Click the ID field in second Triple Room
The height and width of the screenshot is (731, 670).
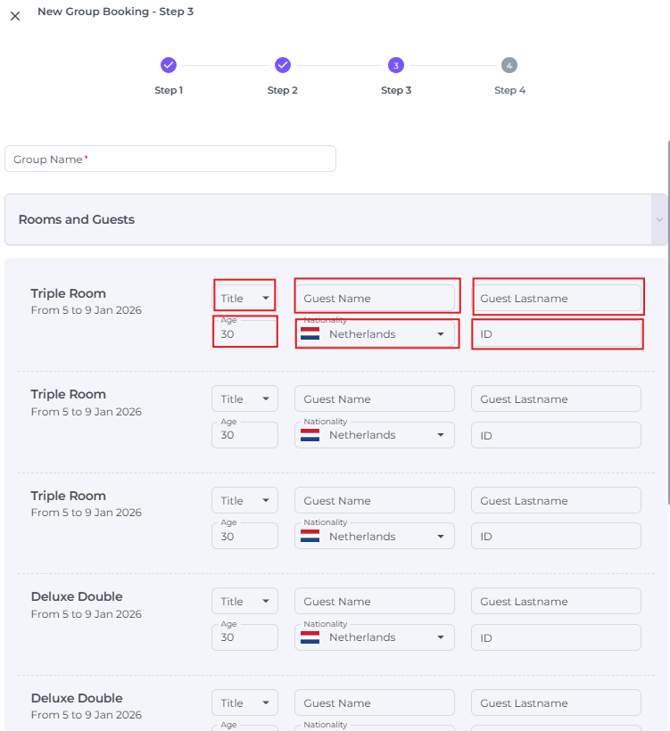click(x=556, y=435)
